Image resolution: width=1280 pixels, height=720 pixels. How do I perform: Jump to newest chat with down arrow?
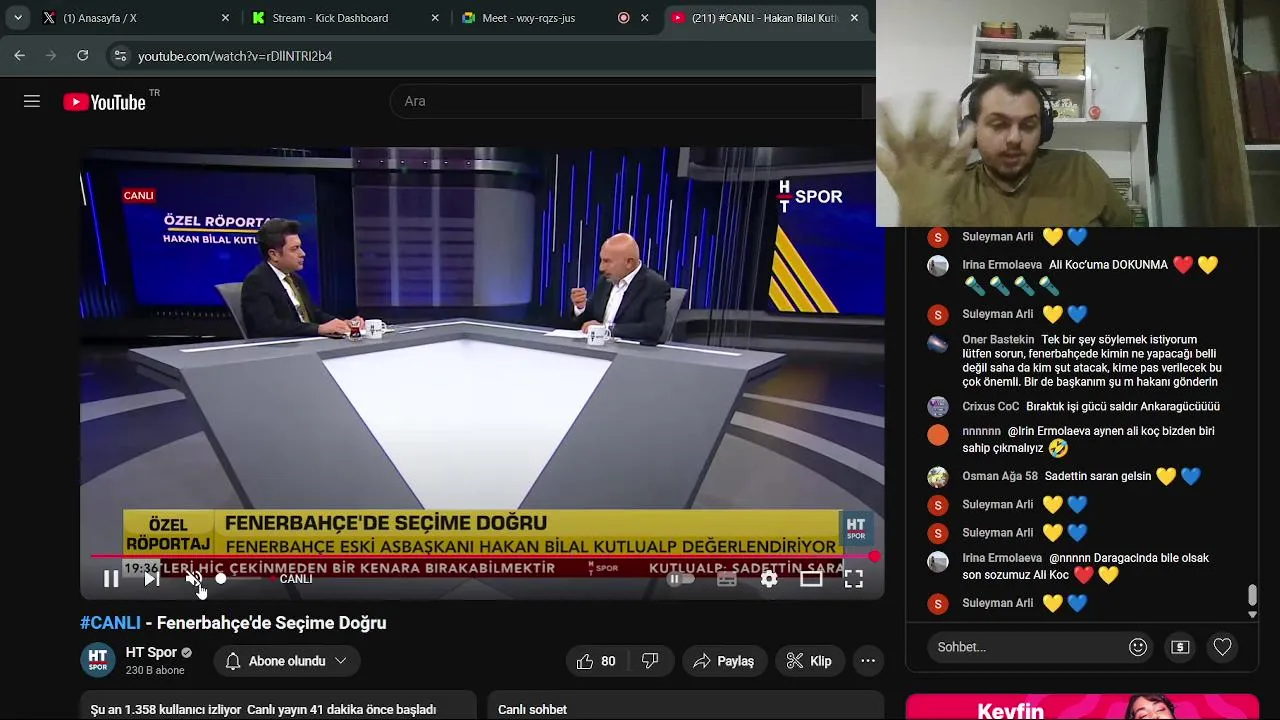(1252, 614)
